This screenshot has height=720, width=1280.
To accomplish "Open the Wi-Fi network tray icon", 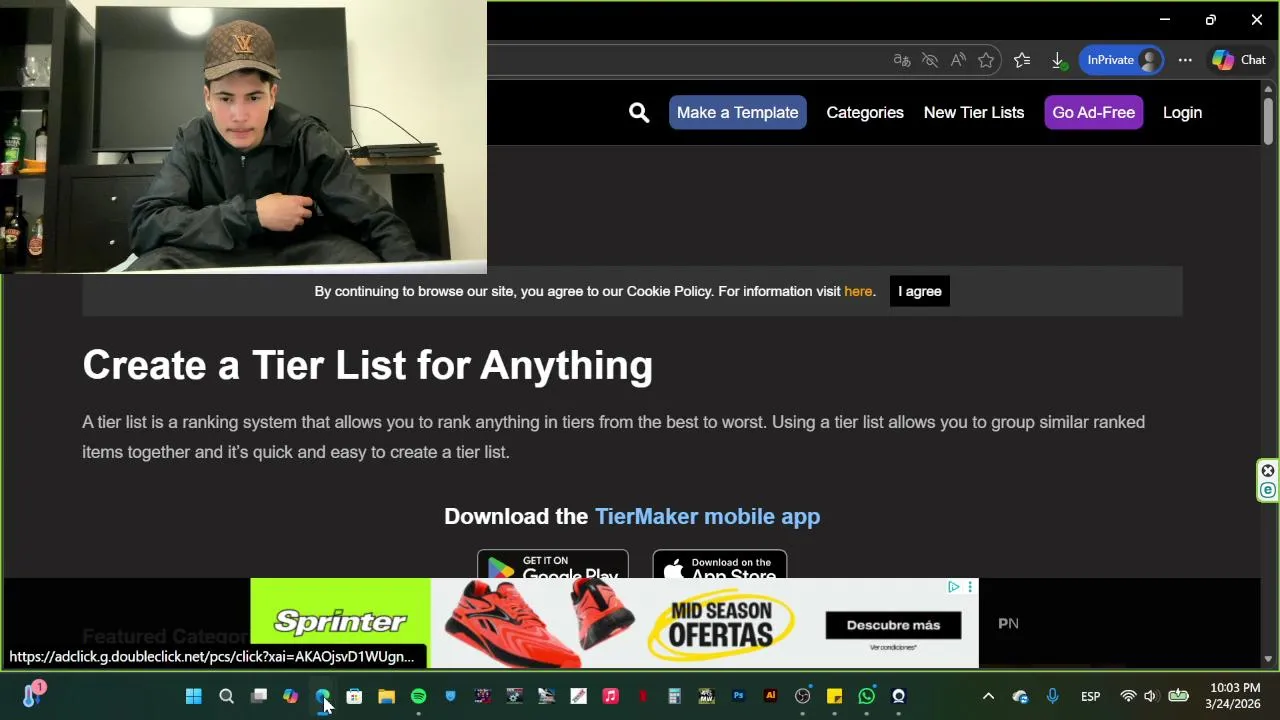I will tap(1128, 696).
